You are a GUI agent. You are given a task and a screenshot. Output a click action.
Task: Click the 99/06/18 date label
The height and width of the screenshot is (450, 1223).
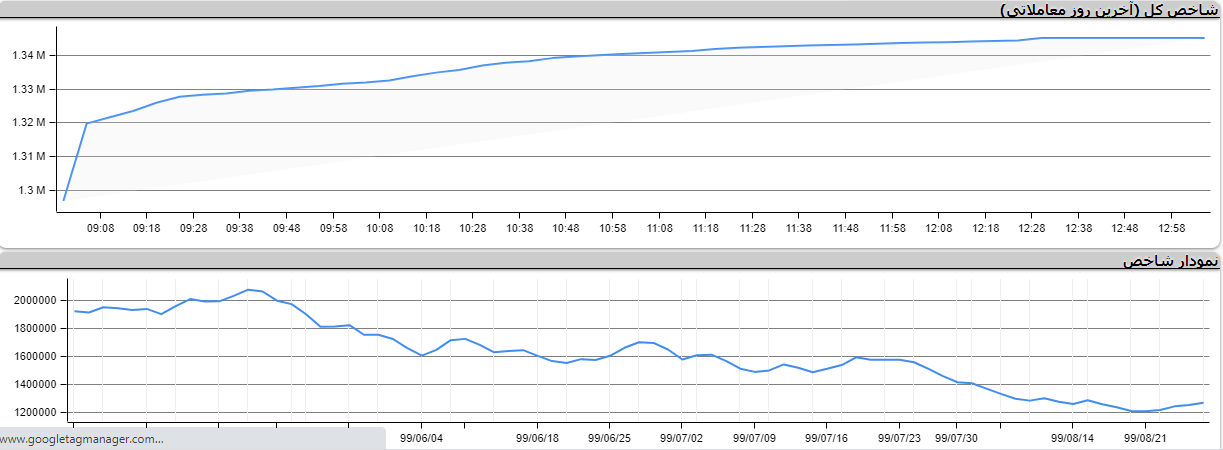coord(538,437)
